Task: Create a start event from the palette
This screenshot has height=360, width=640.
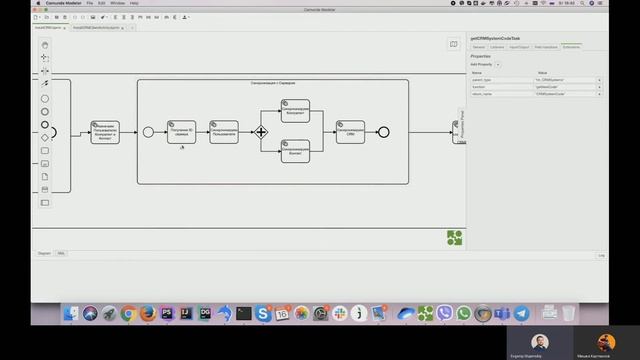Action: point(45,99)
